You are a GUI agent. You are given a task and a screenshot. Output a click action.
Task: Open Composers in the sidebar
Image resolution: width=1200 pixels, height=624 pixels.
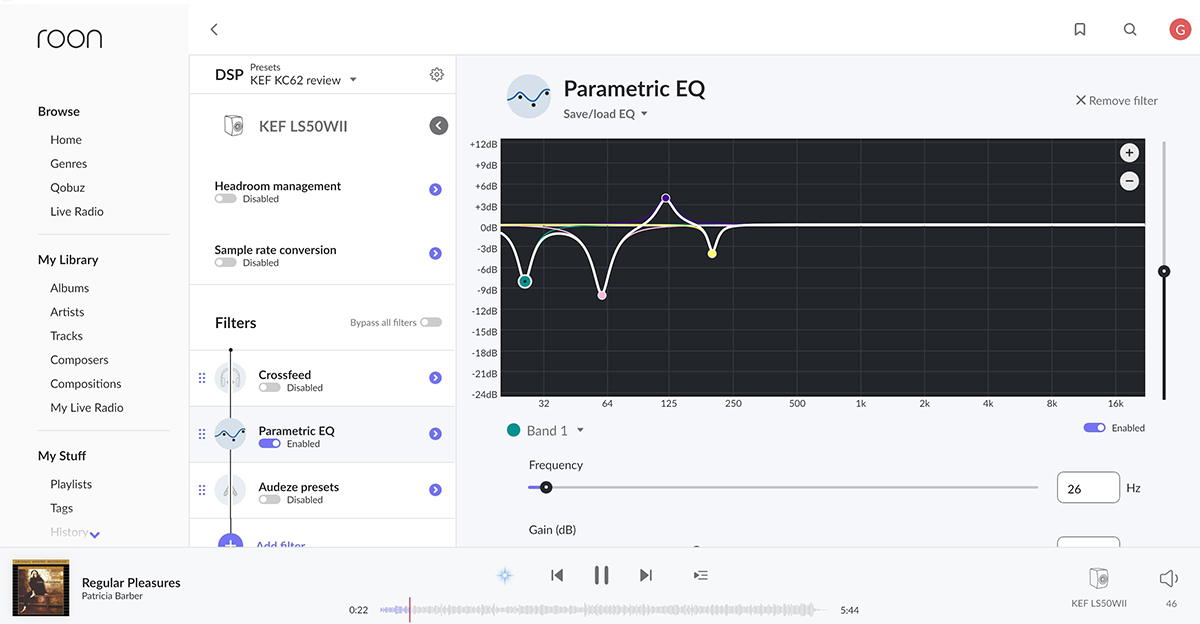pos(79,360)
